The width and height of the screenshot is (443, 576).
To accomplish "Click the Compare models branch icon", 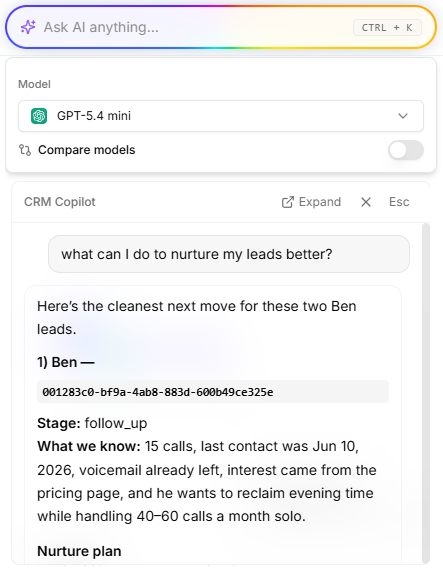I will point(25,150).
